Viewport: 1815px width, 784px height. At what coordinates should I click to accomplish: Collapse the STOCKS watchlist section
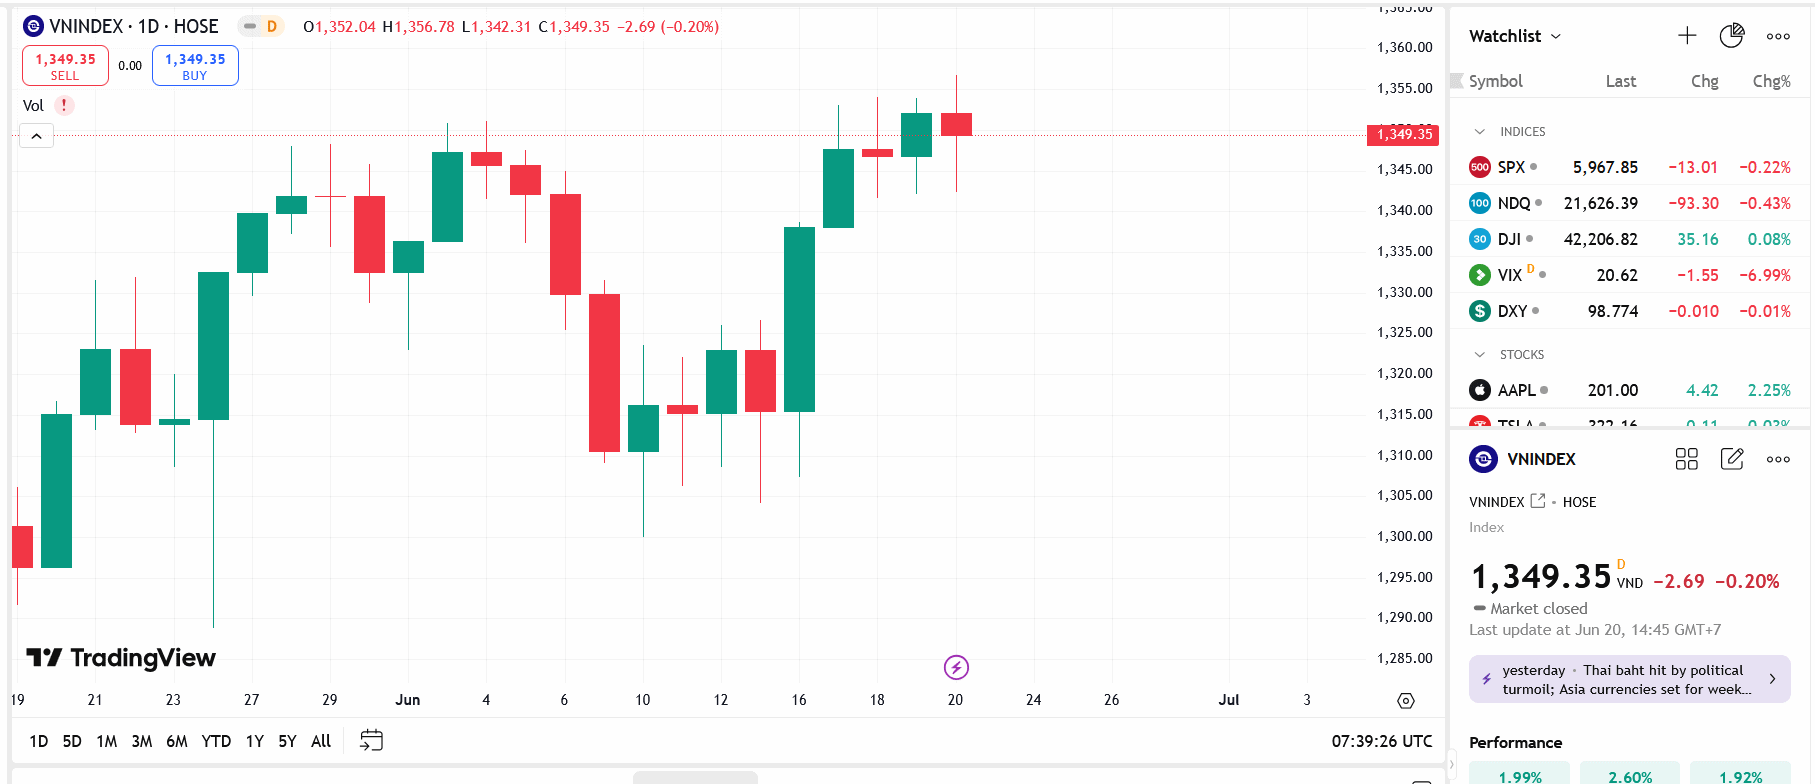(x=1480, y=355)
